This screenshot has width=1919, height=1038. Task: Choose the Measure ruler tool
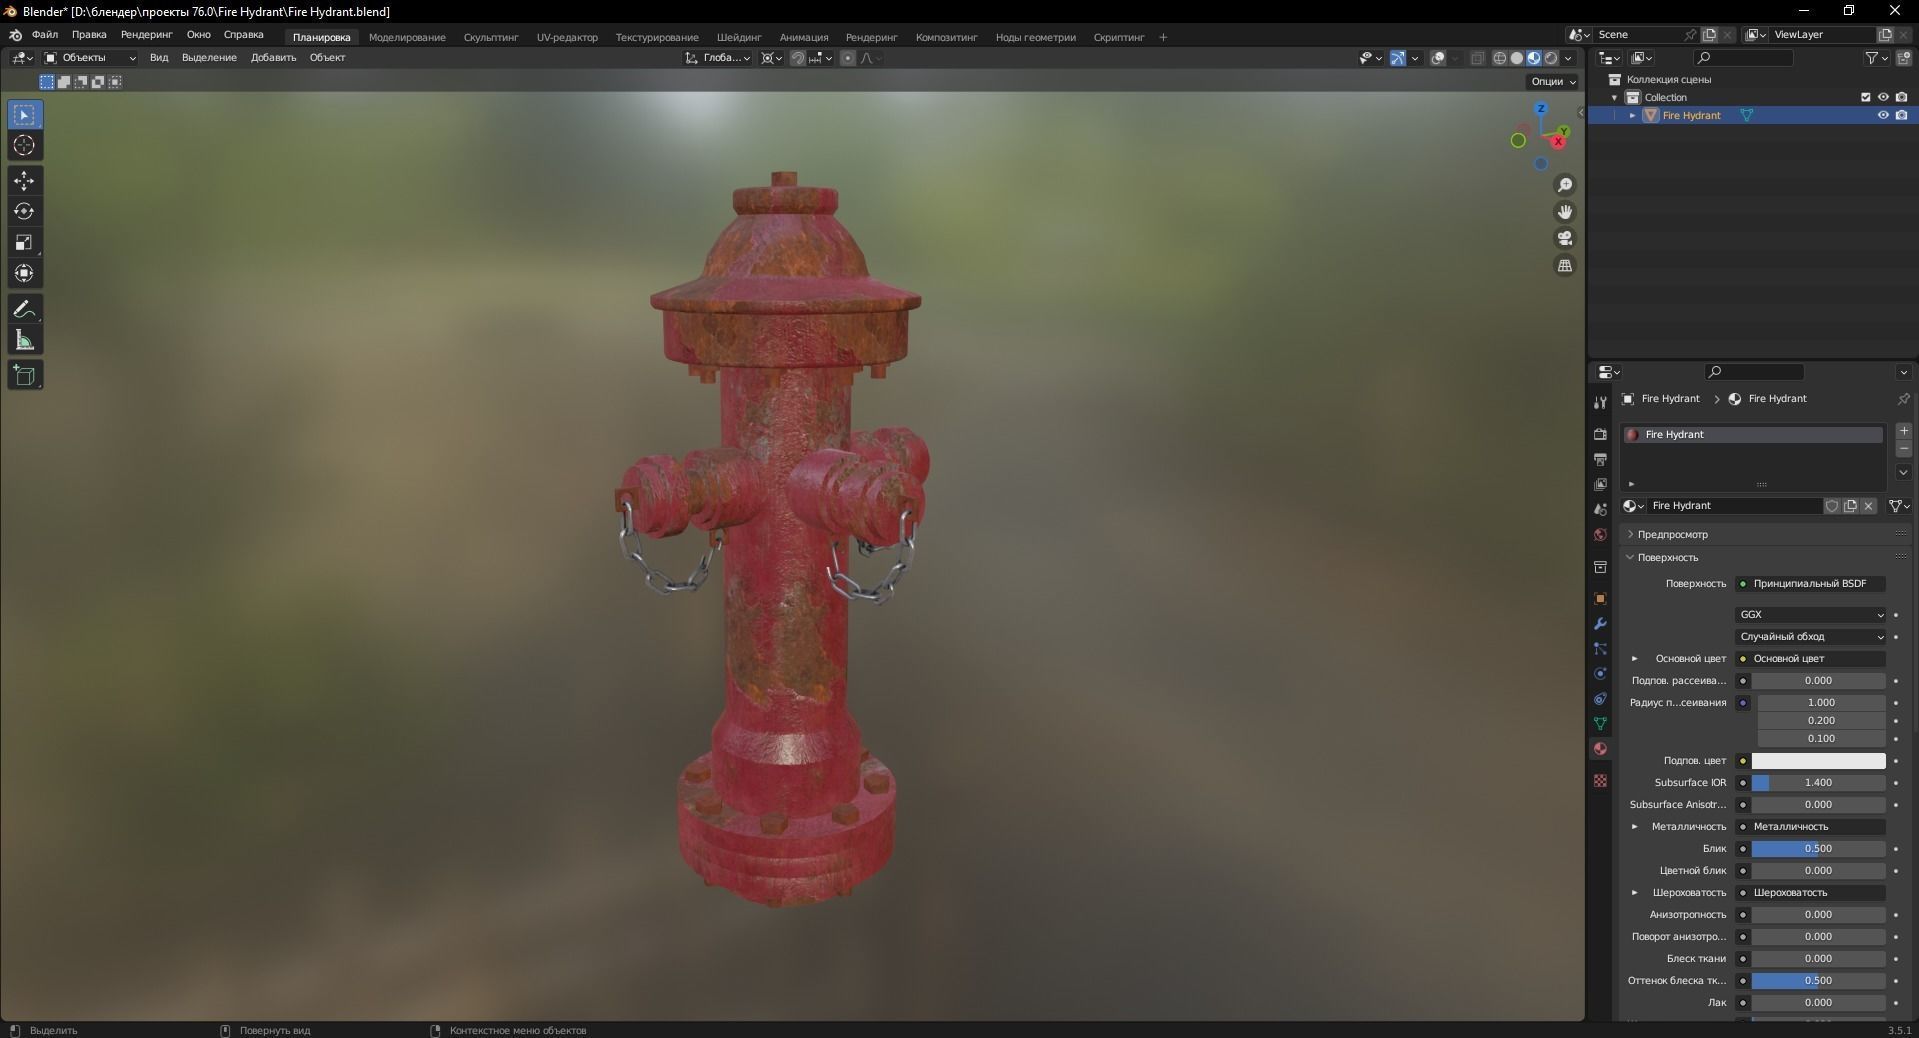24,341
